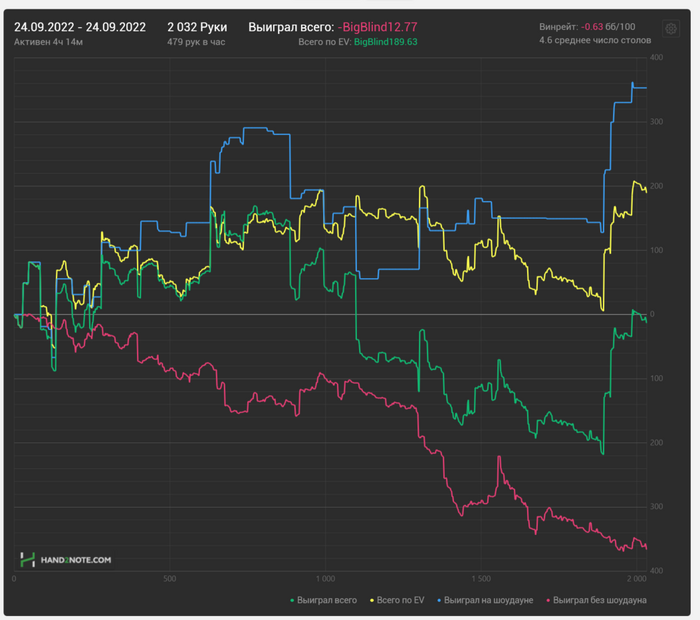The width and height of the screenshot is (700, 620).
Task: Click the 'Активен 4ч 14м' label
Action: tap(46, 43)
